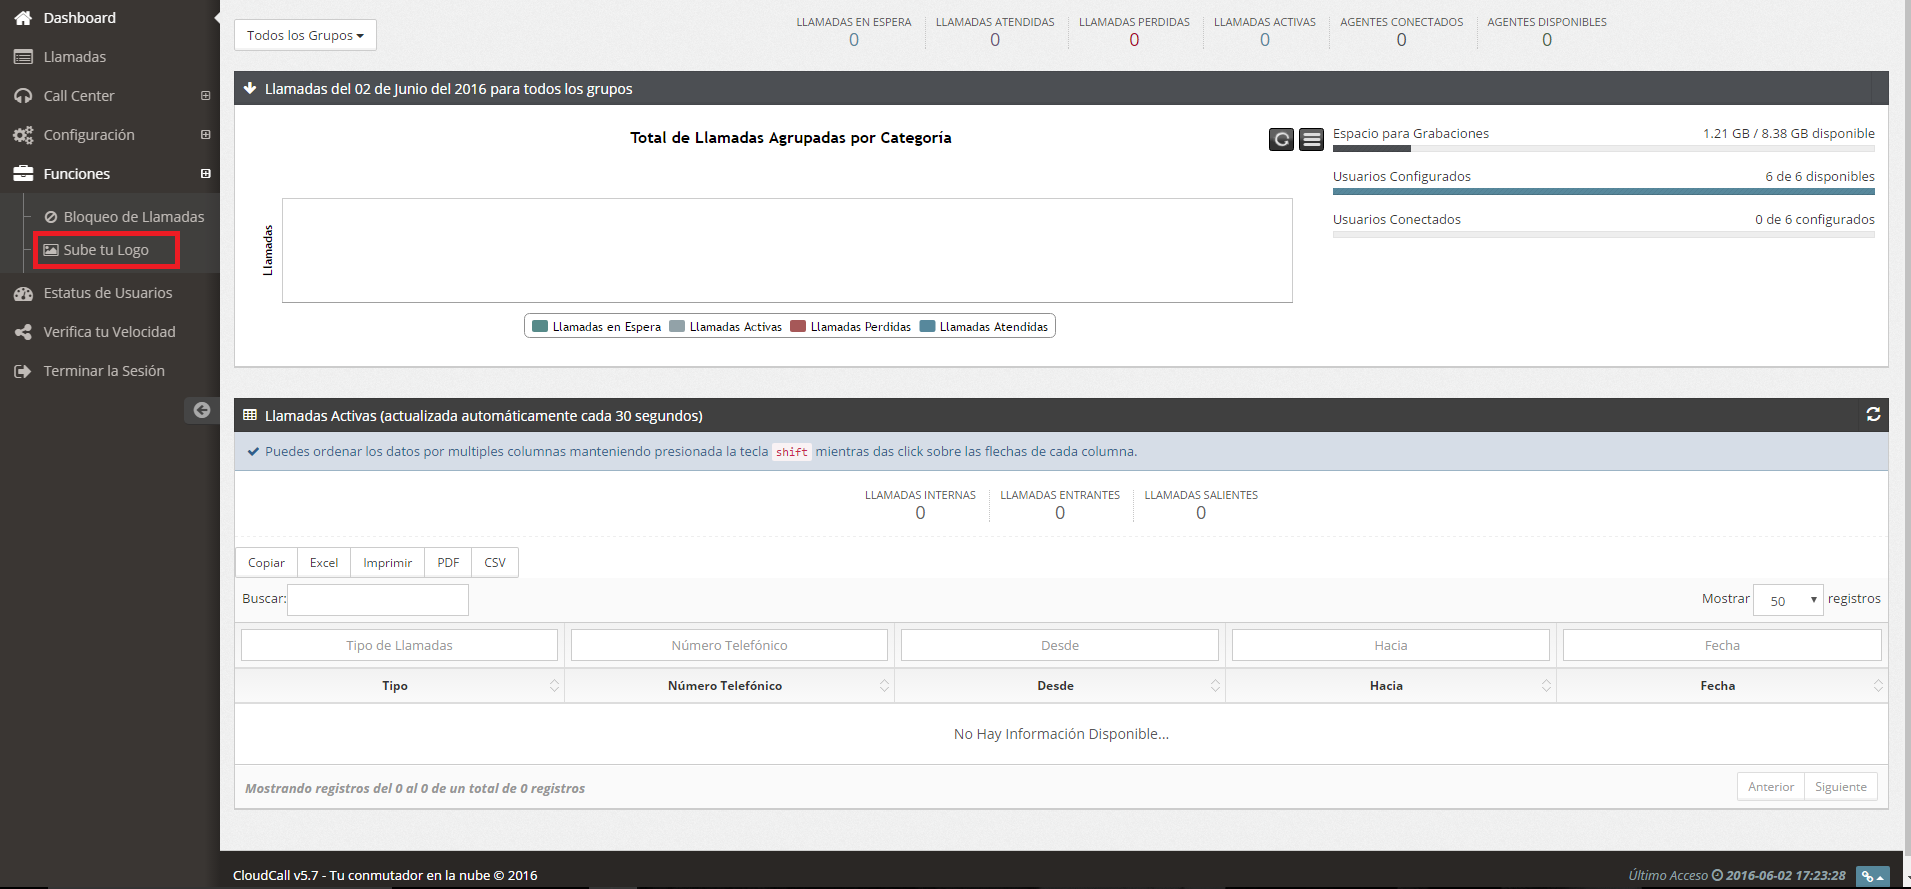The image size is (1911, 889).
Task: Refresh the Llamadas Activas panel
Action: pyautogui.click(x=1873, y=414)
